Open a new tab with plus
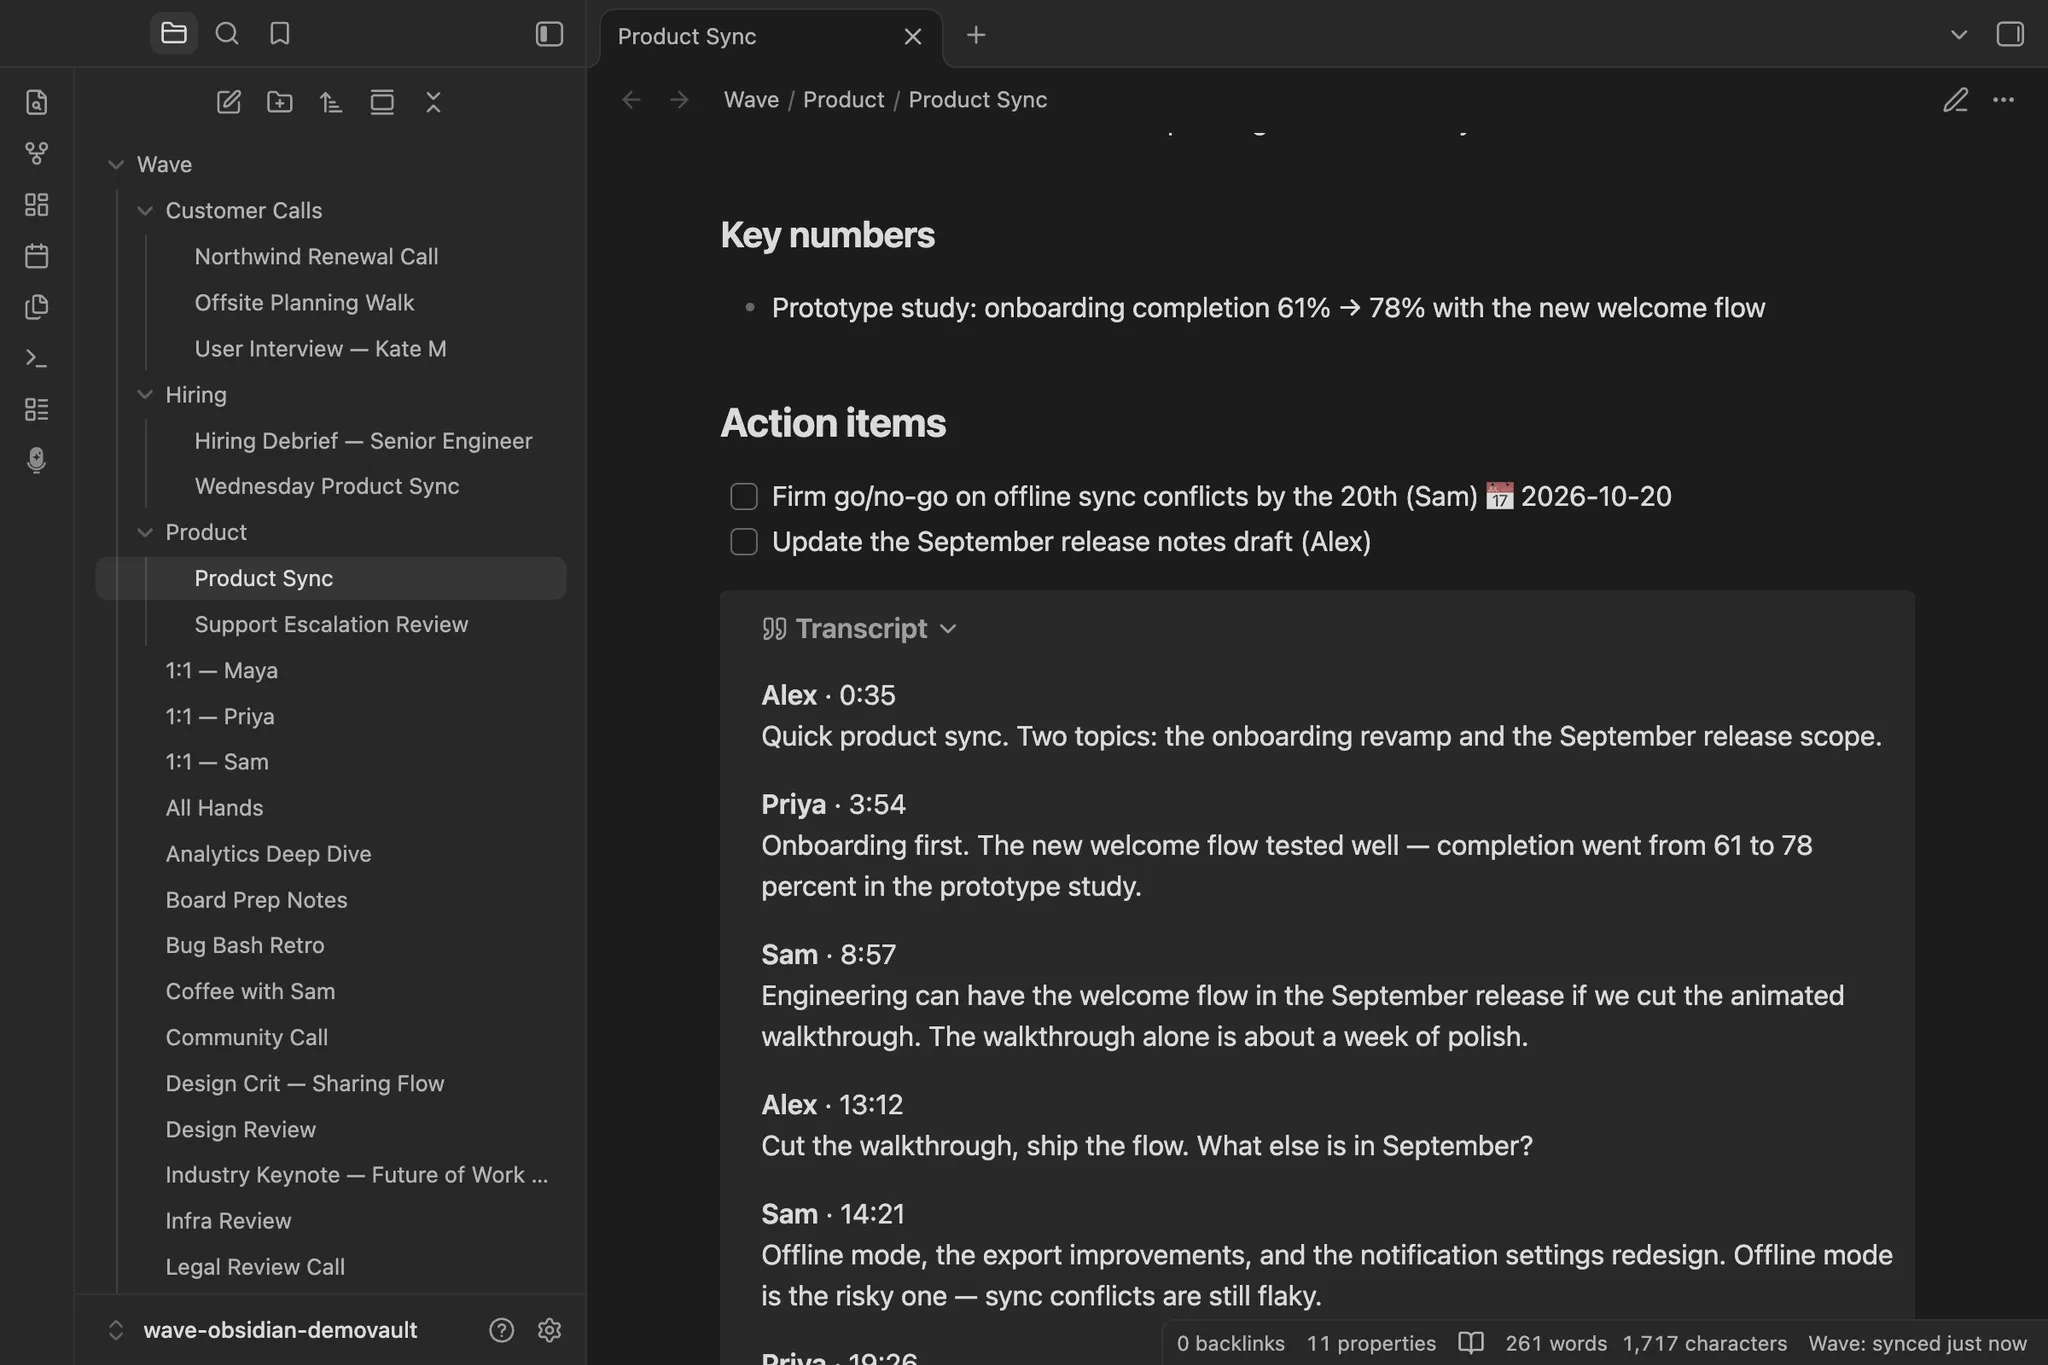This screenshot has height=1365, width=2048. point(976,36)
